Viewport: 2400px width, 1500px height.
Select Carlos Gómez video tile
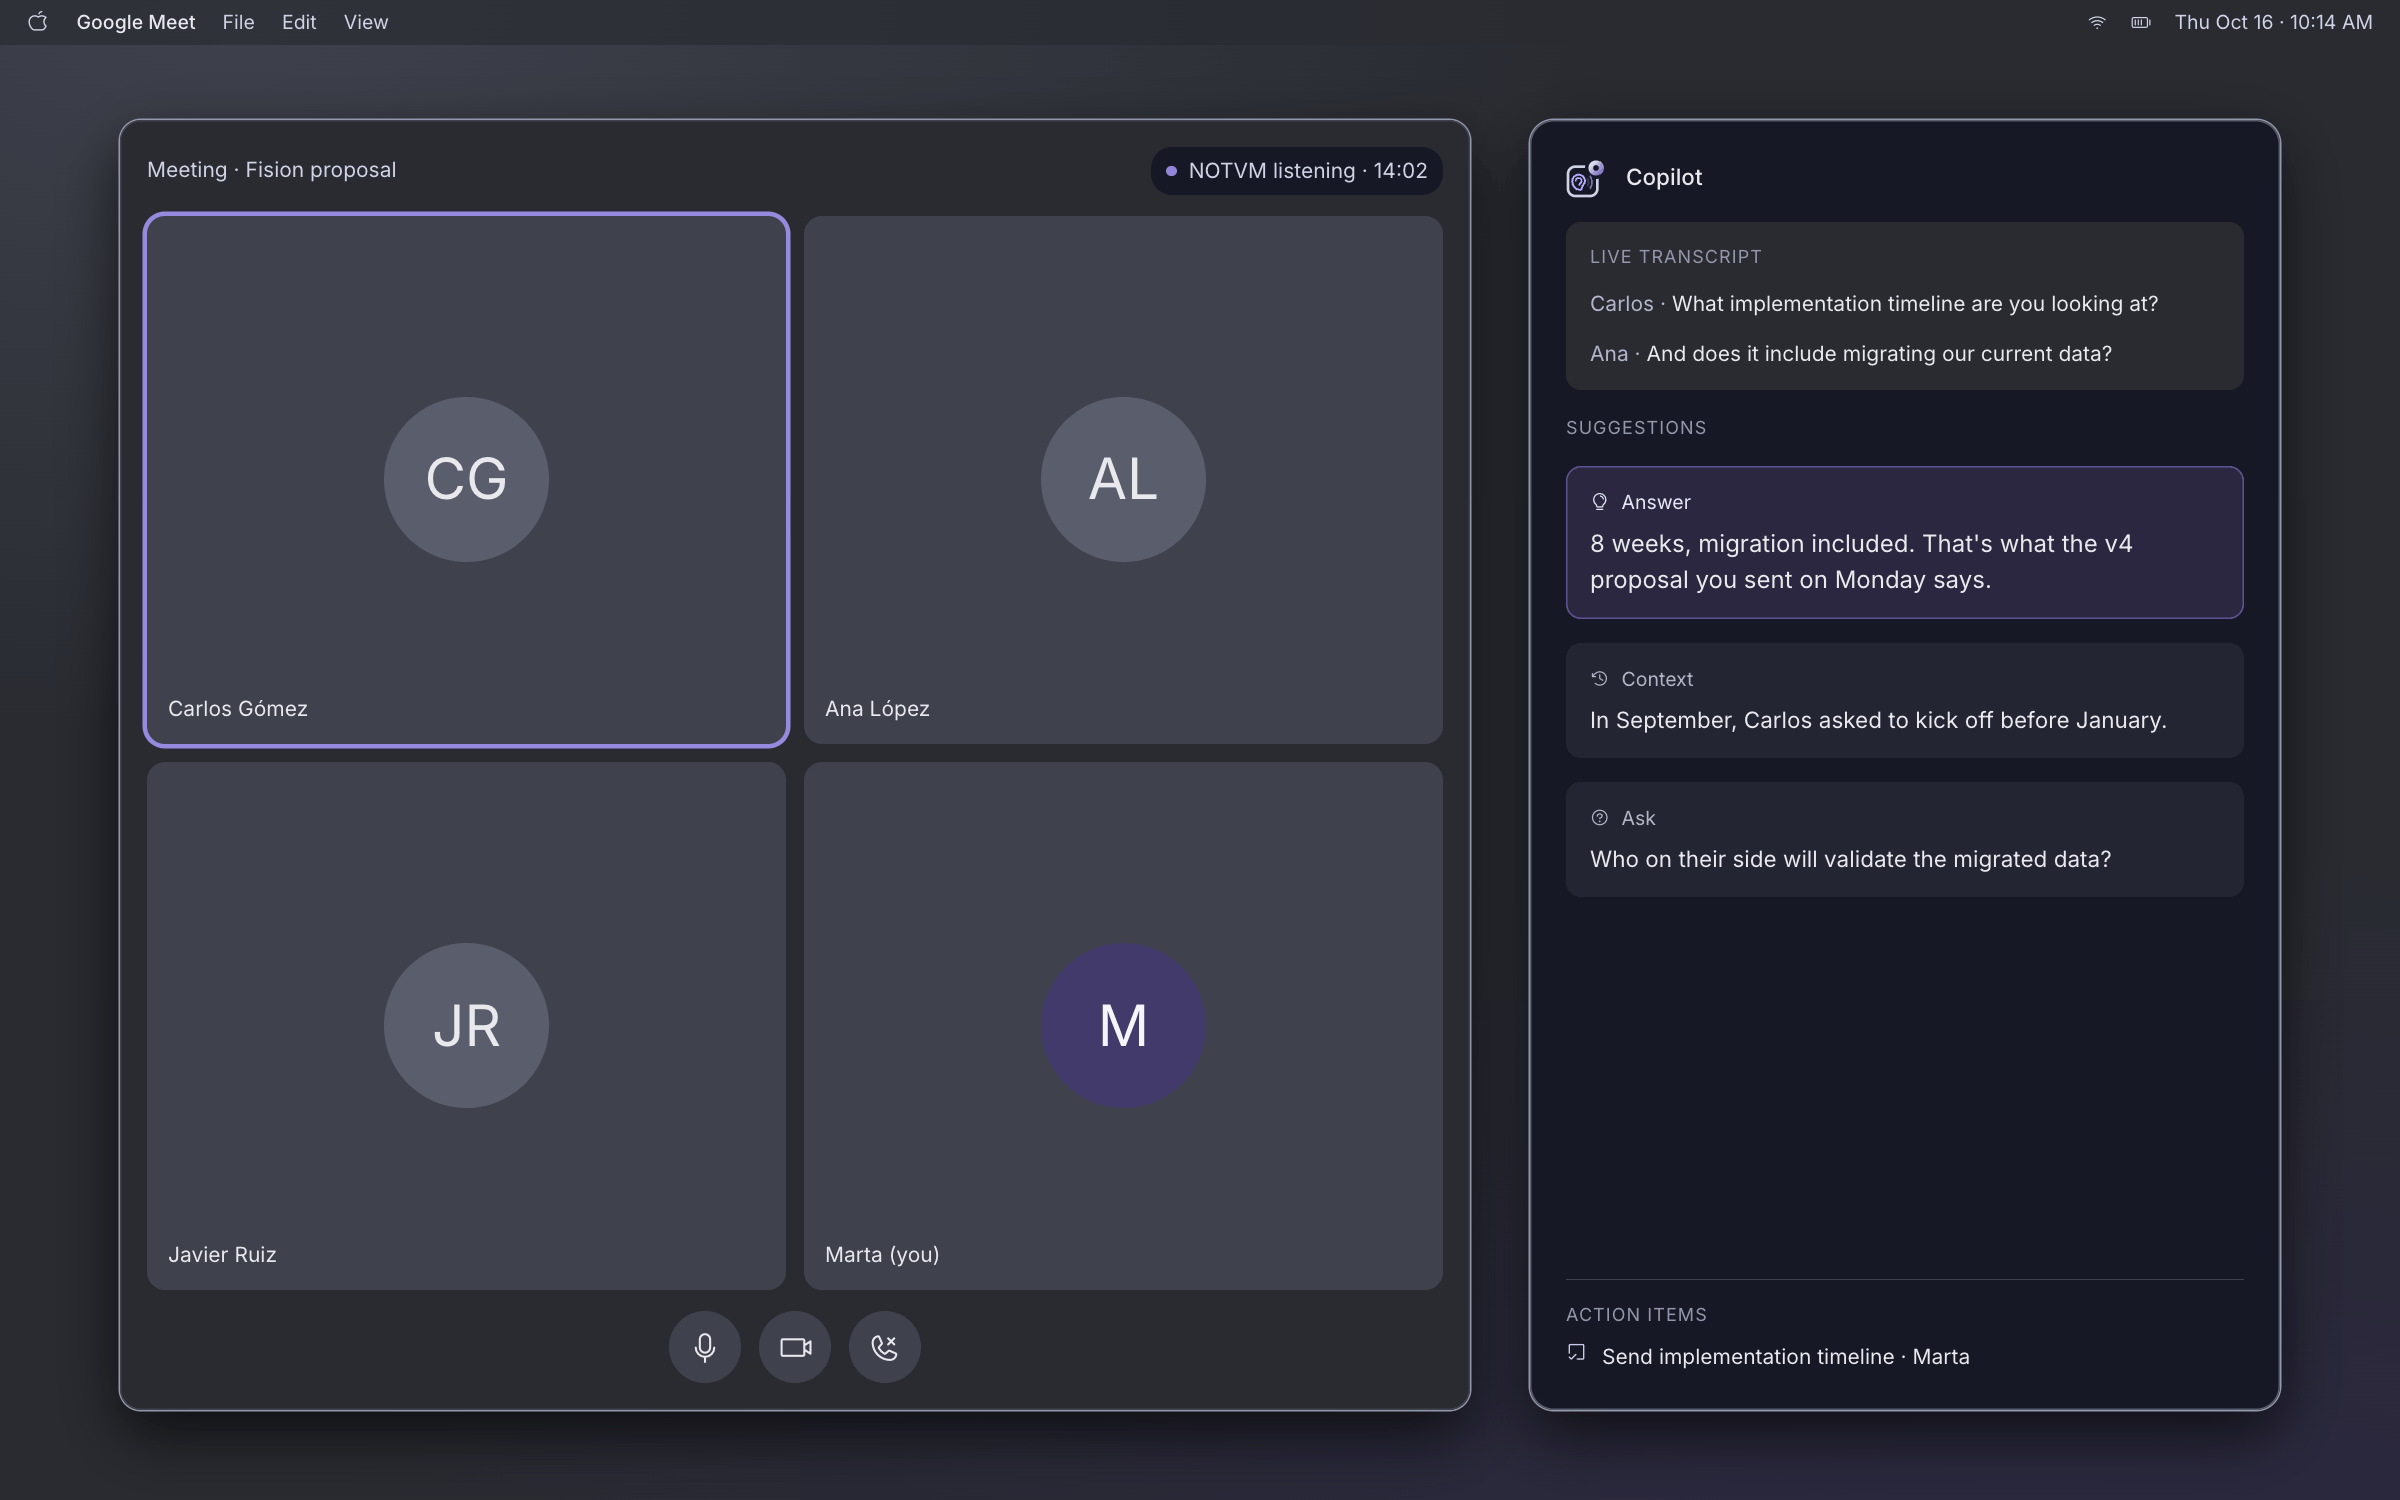[466, 480]
